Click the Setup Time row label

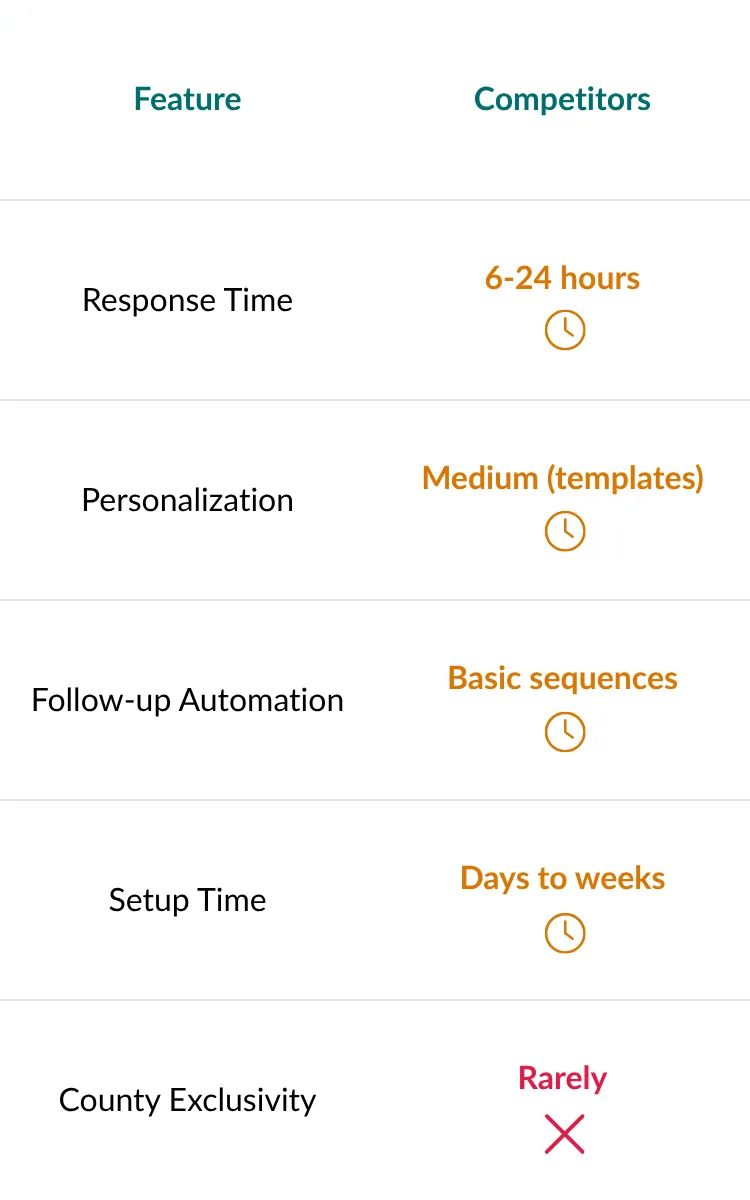[x=188, y=900]
